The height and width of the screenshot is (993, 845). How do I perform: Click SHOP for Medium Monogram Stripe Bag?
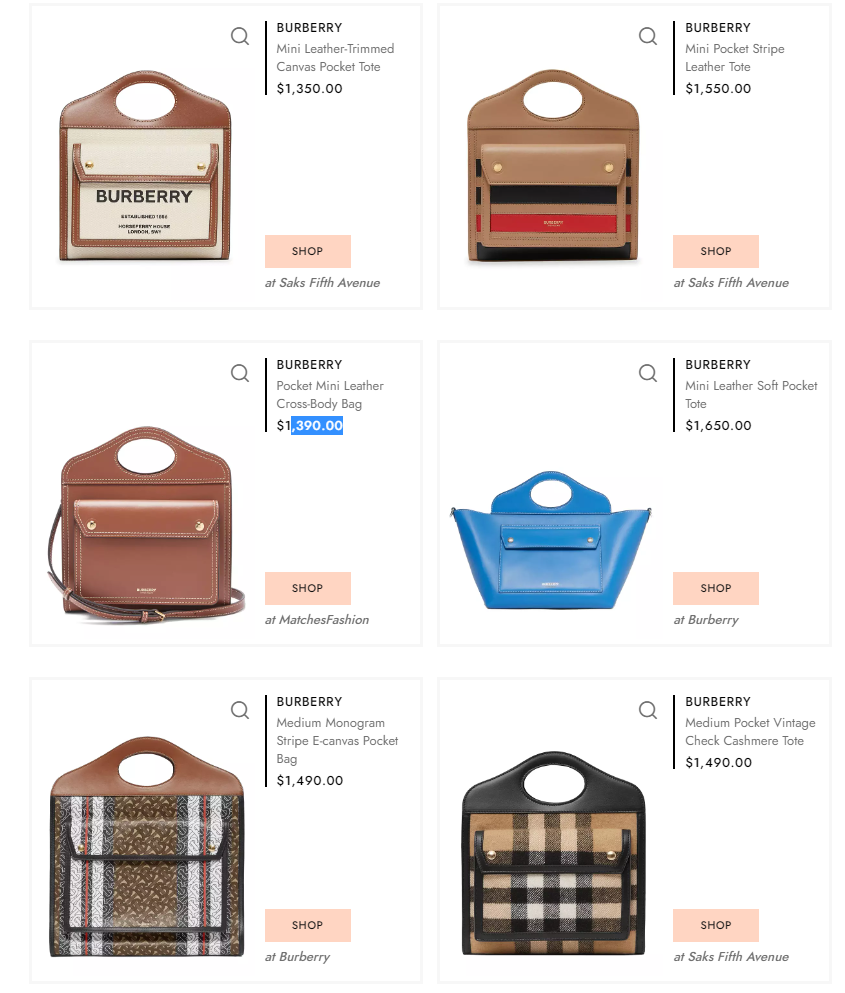click(308, 925)
